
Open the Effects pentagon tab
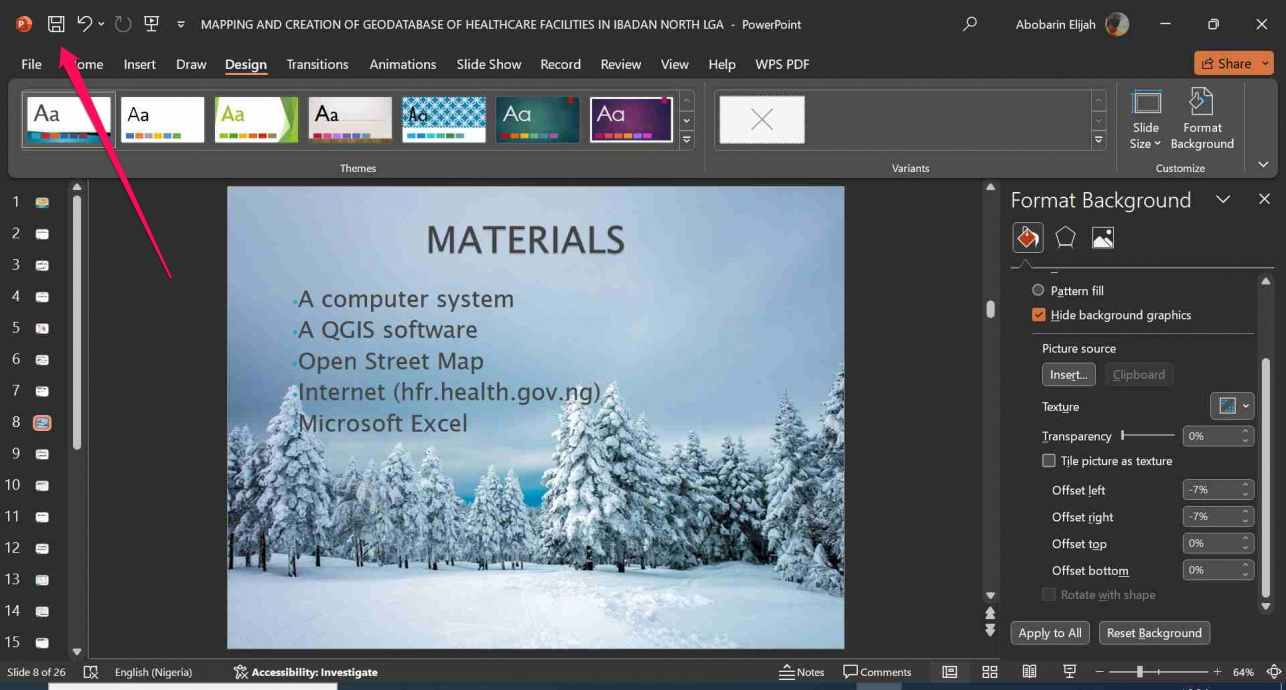(1065, 238)
